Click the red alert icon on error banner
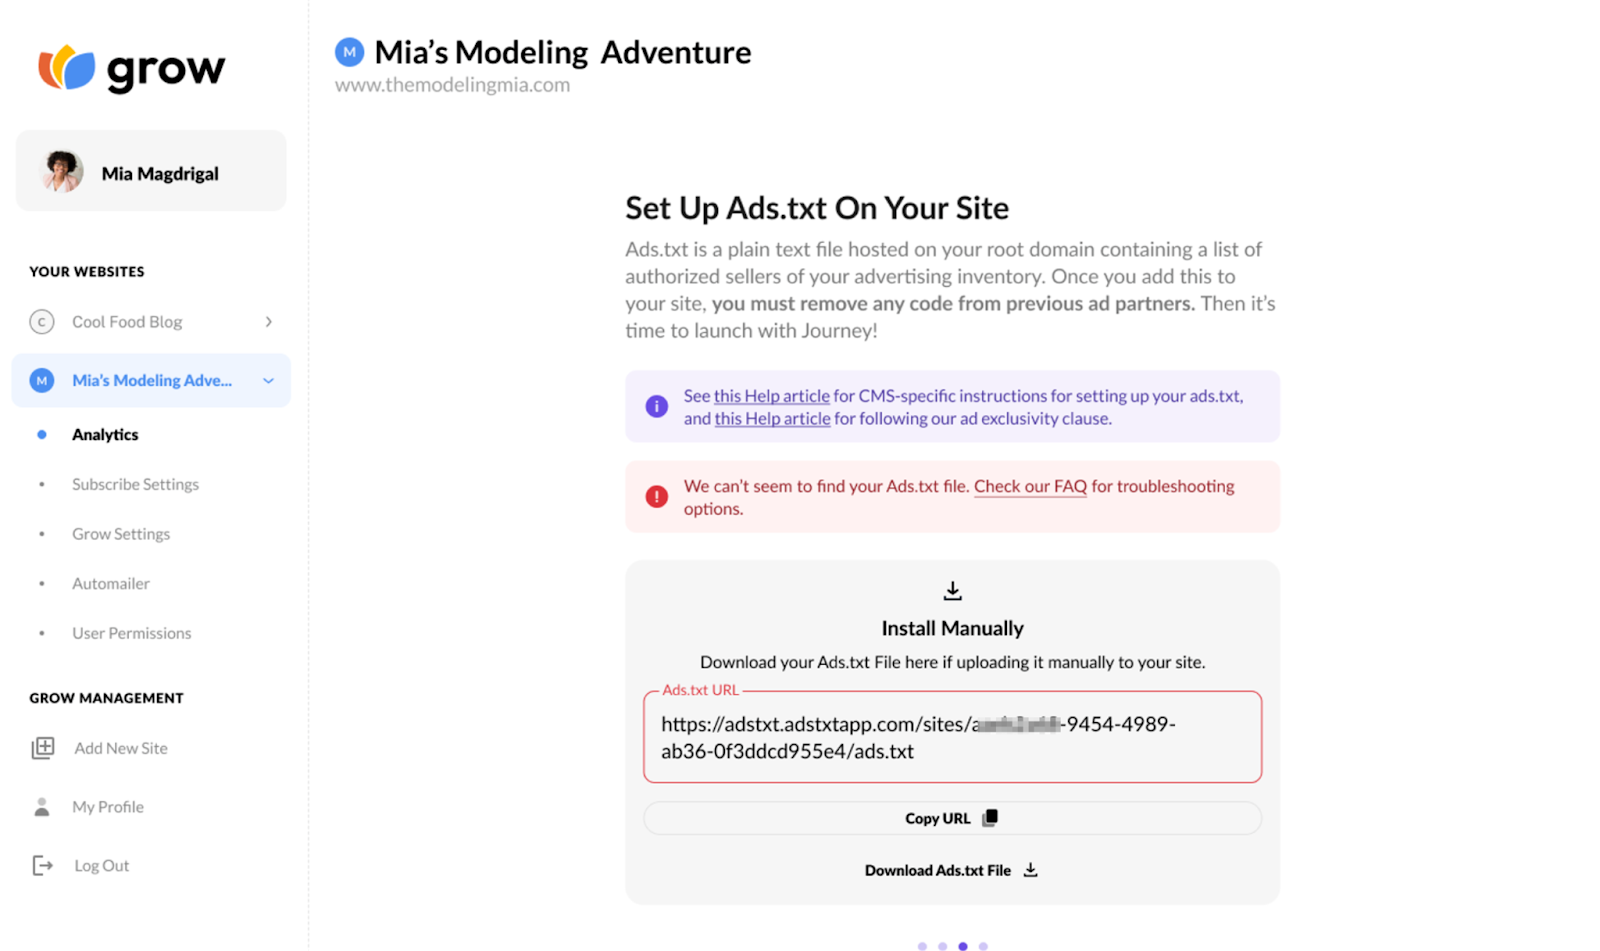This screenshot has height=951, width=1600. 656,496
